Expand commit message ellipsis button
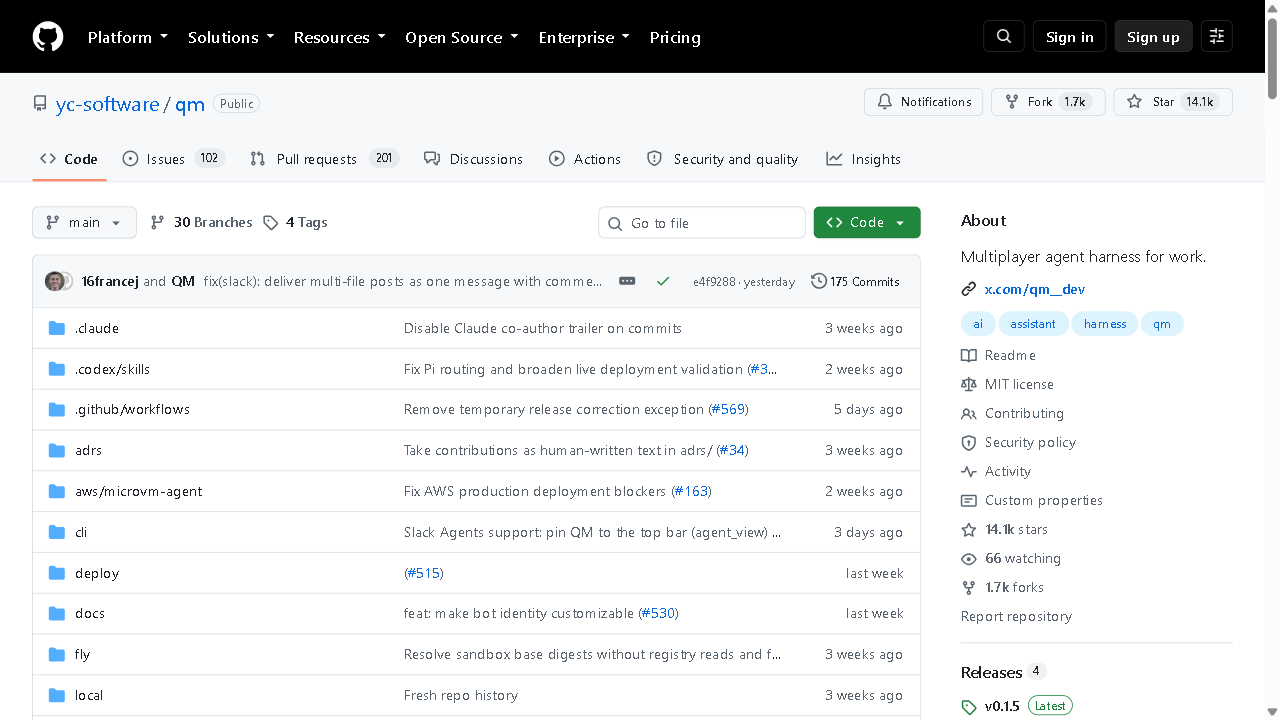The width and height of the screenshot is (1280, 720). 627,281
